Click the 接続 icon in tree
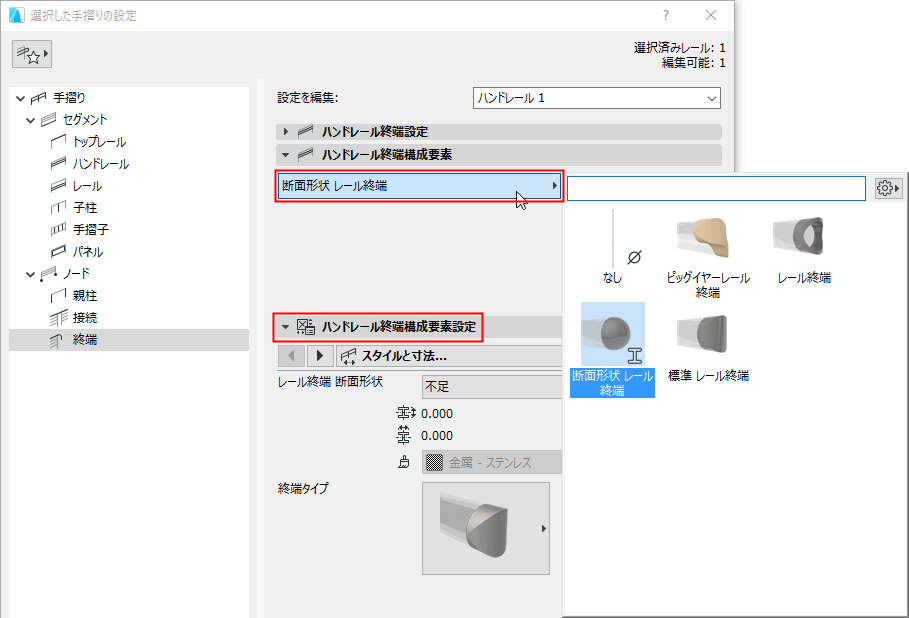Screen dimensions: 909x618 [x=59, y=318]
